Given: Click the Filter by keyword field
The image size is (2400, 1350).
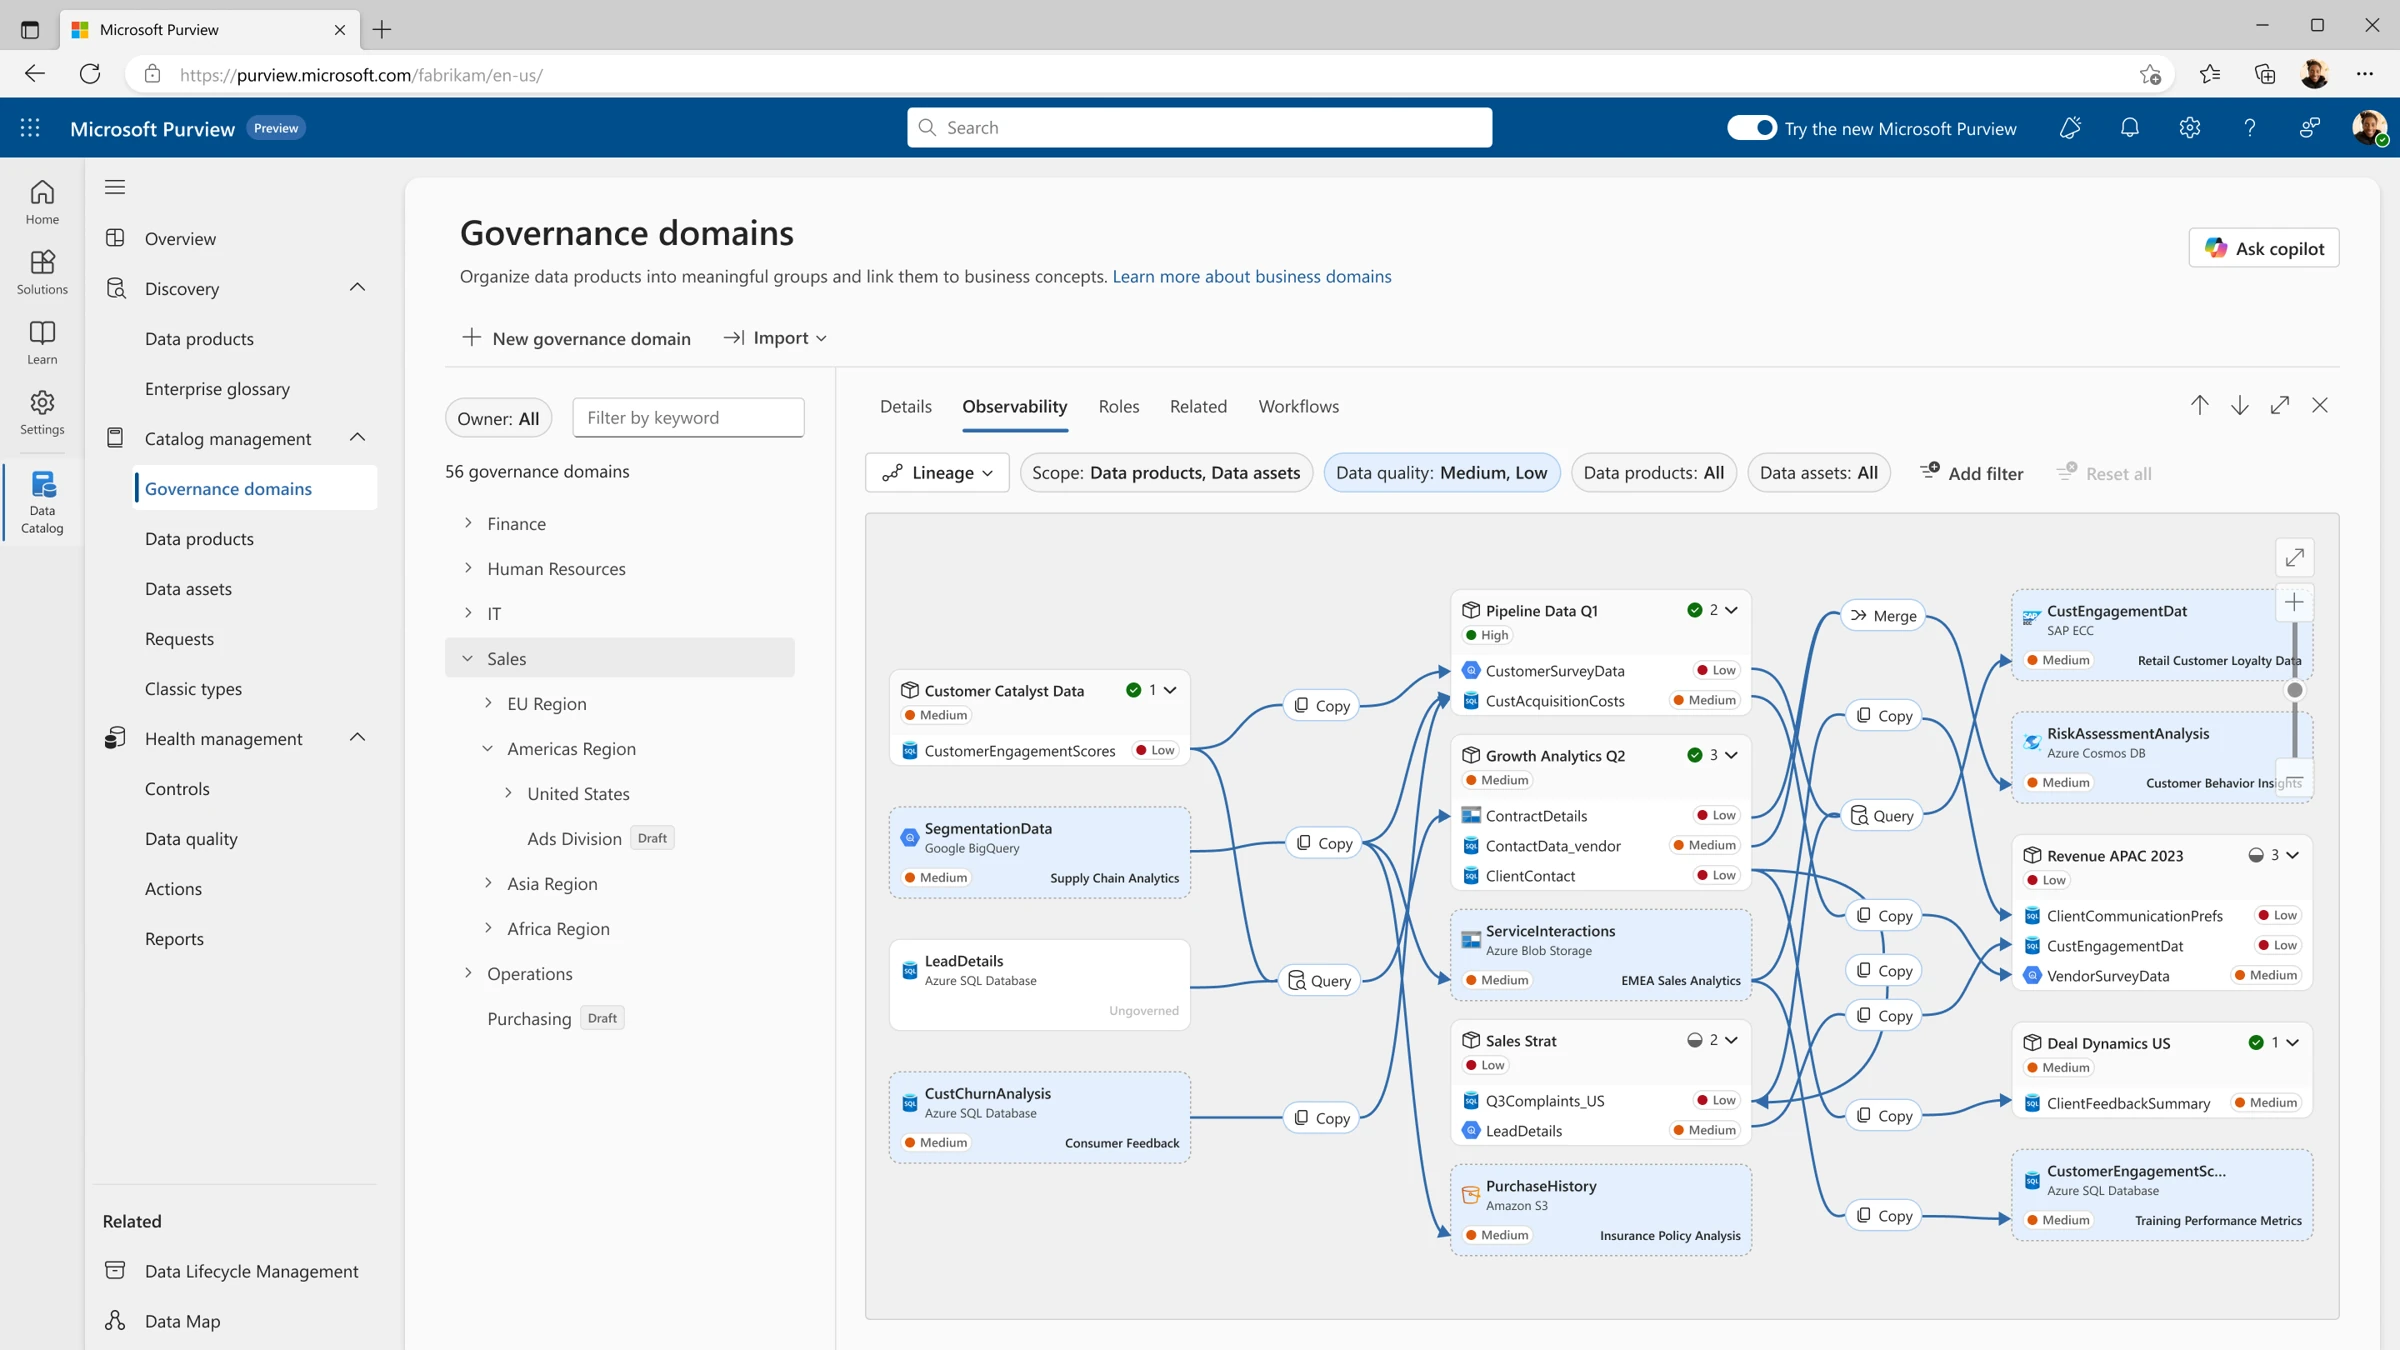Looking at the screenshot, I should point(688,417).
